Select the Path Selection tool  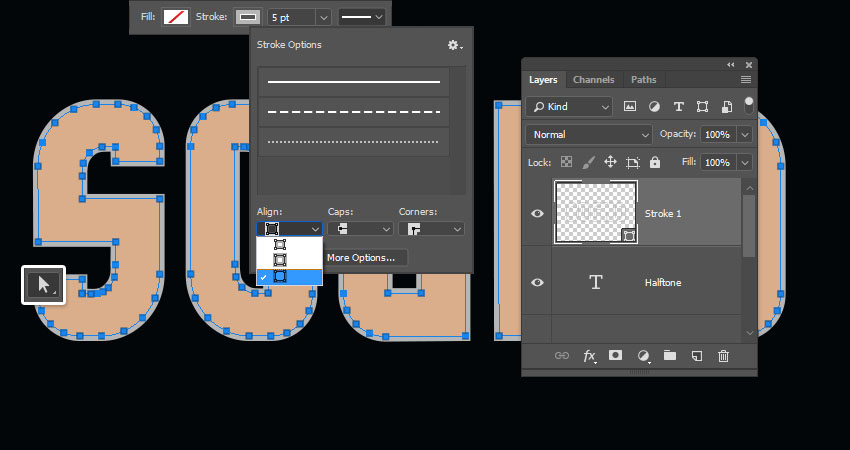[x=43, y=285]
